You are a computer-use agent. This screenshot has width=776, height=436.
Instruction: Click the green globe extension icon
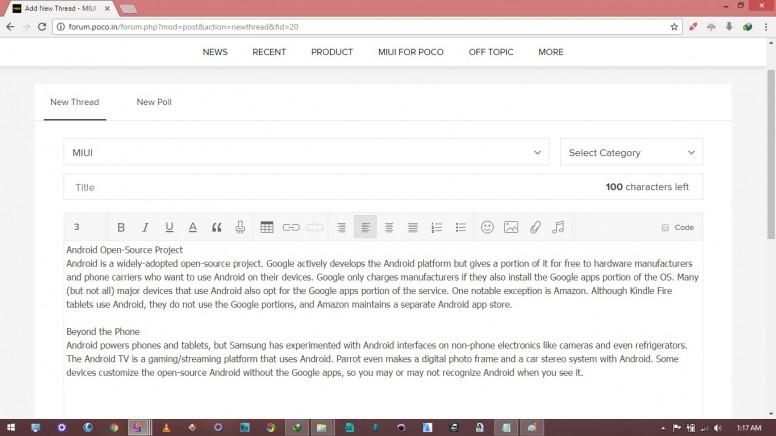pyautogui.click(x=747, y=27)
